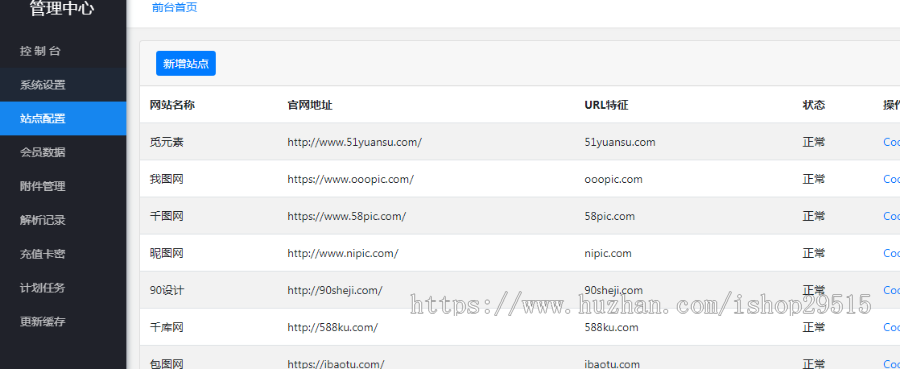Click the https://www.ooopic.com/ address
This screenshot has height=369, width=900.
click(351, 179)
